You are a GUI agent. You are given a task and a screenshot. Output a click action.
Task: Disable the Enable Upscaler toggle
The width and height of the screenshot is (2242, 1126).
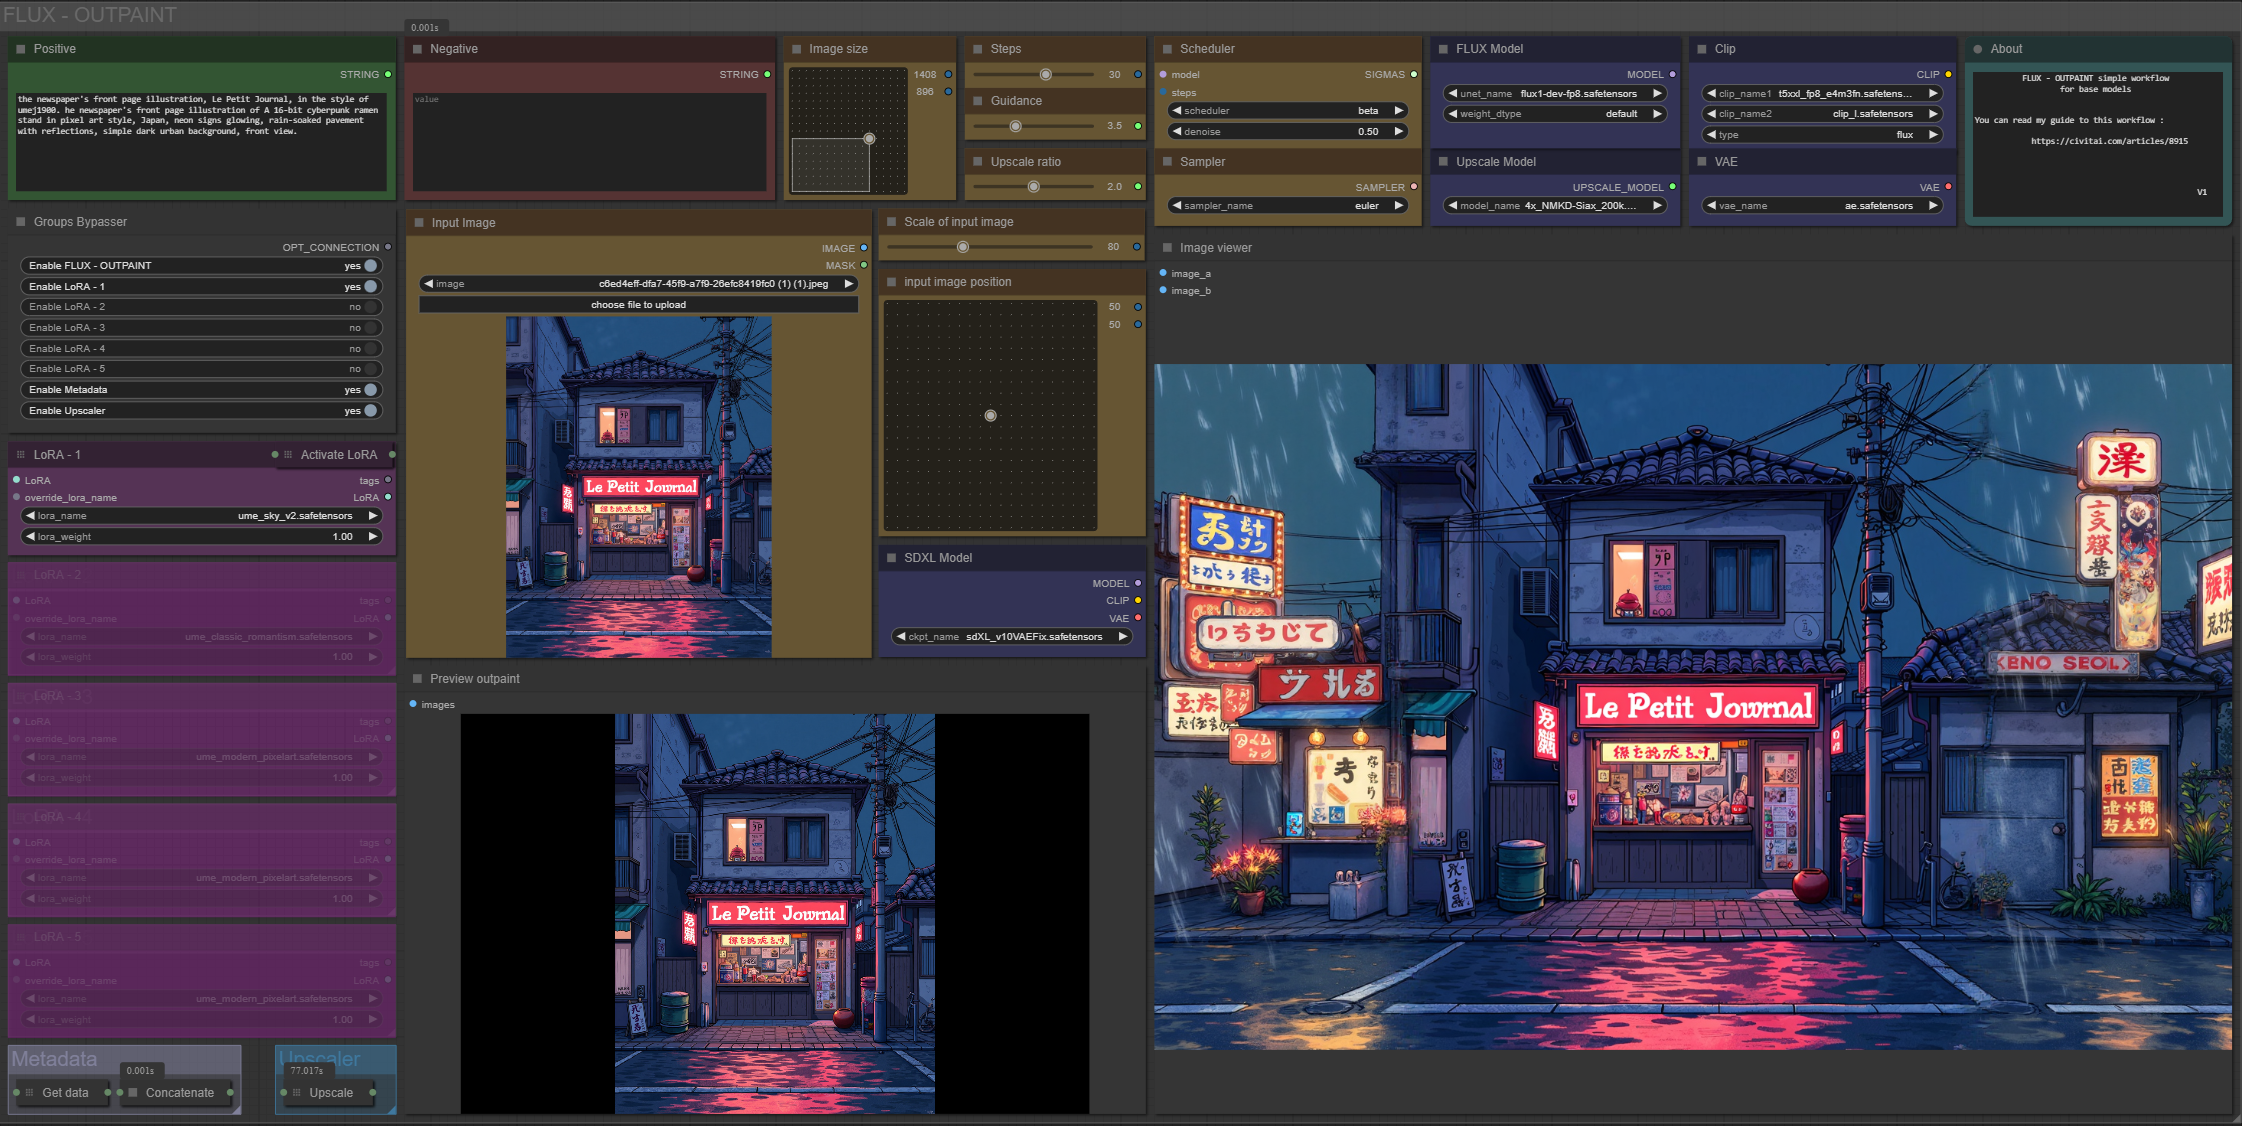coord(370,411)
